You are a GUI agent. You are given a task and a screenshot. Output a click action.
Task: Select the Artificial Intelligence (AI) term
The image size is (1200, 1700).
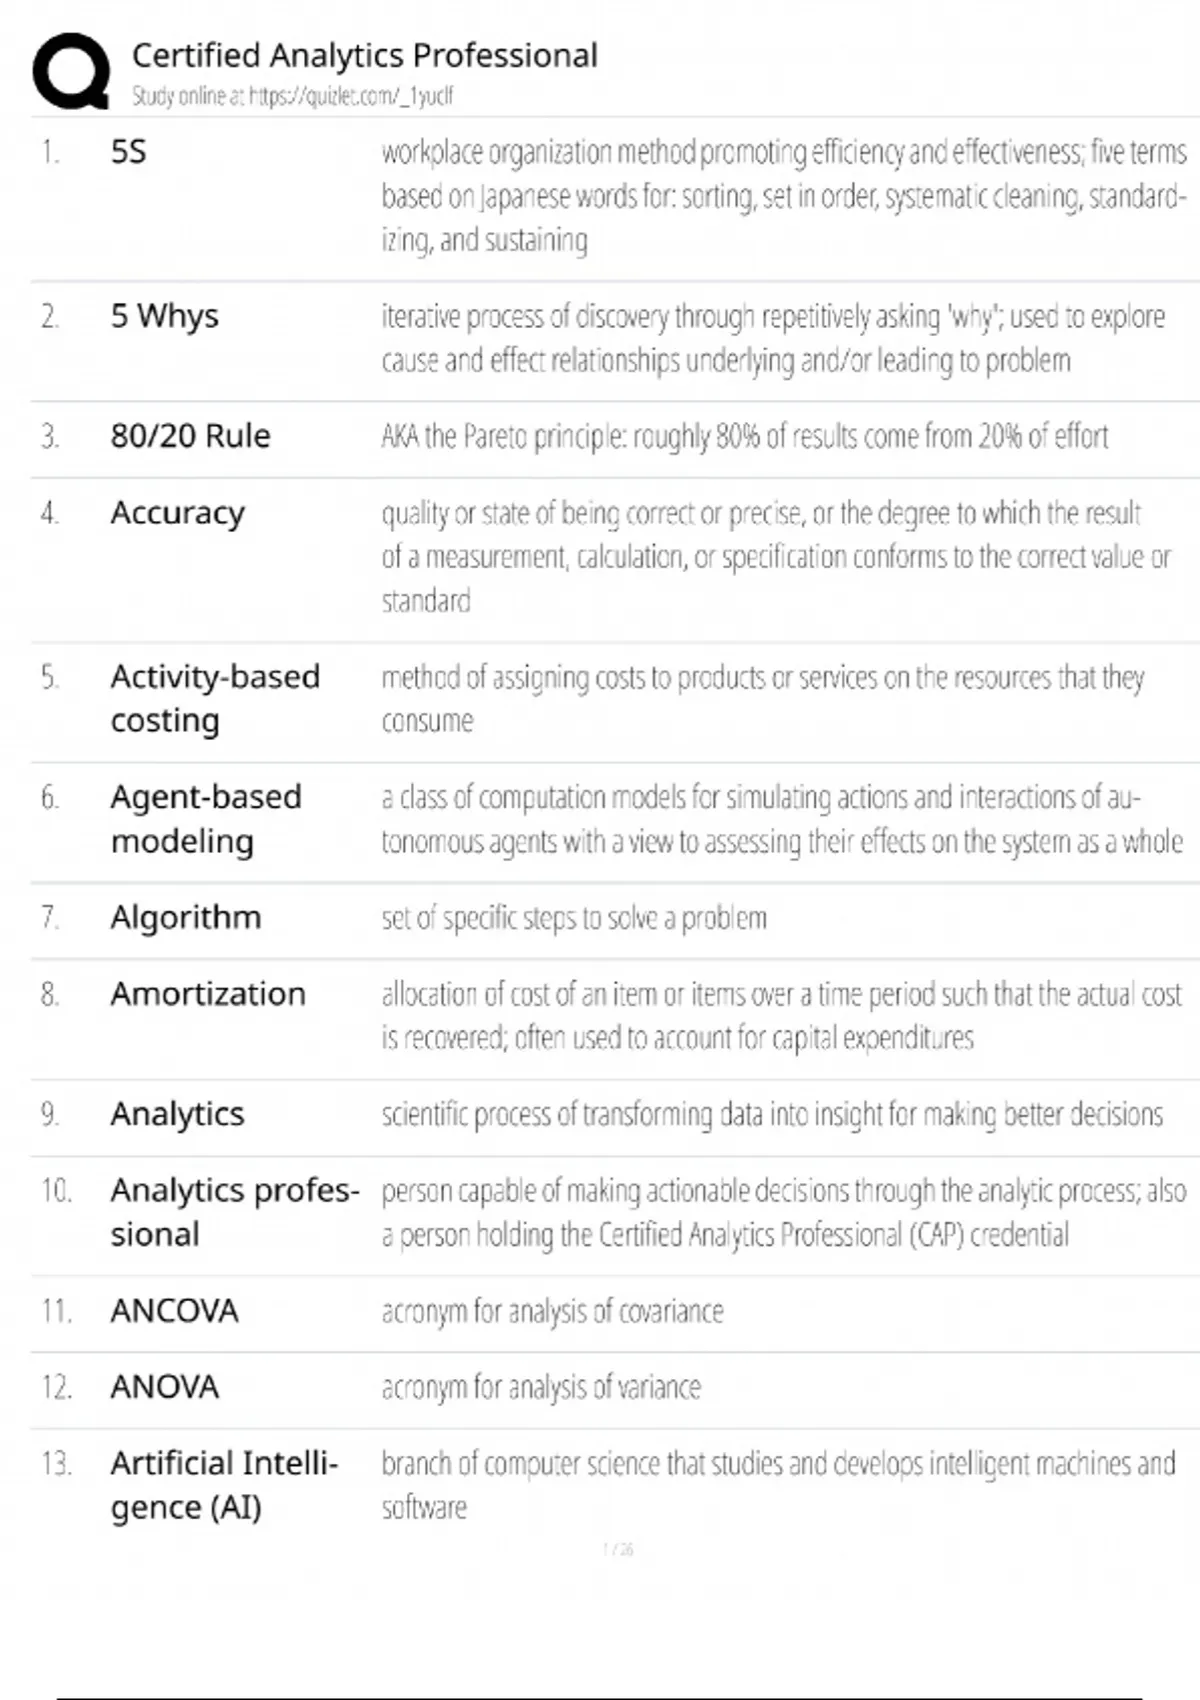[x=224, y=1485]
